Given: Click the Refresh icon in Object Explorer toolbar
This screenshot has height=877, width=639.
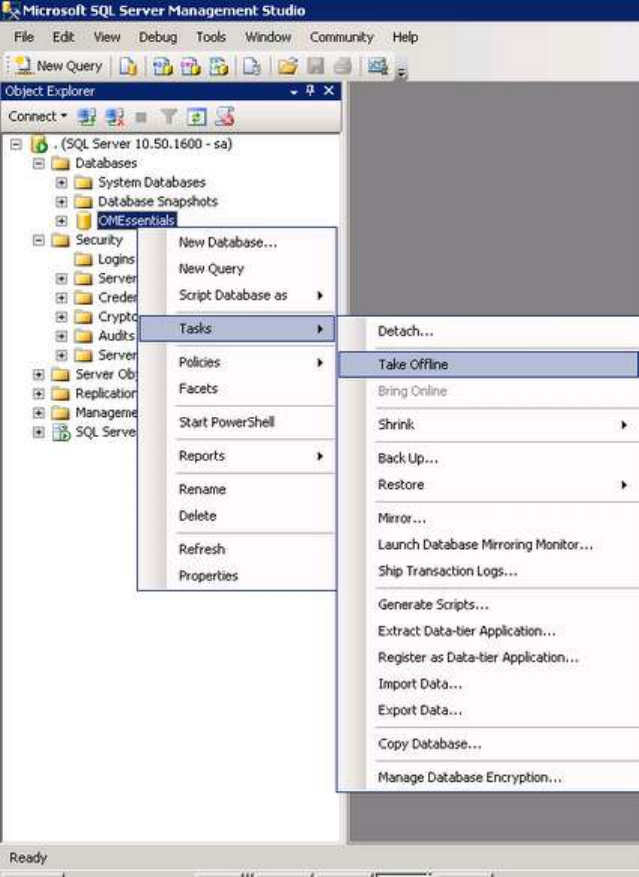Looking at the screenshot, I should pos(196,117).
